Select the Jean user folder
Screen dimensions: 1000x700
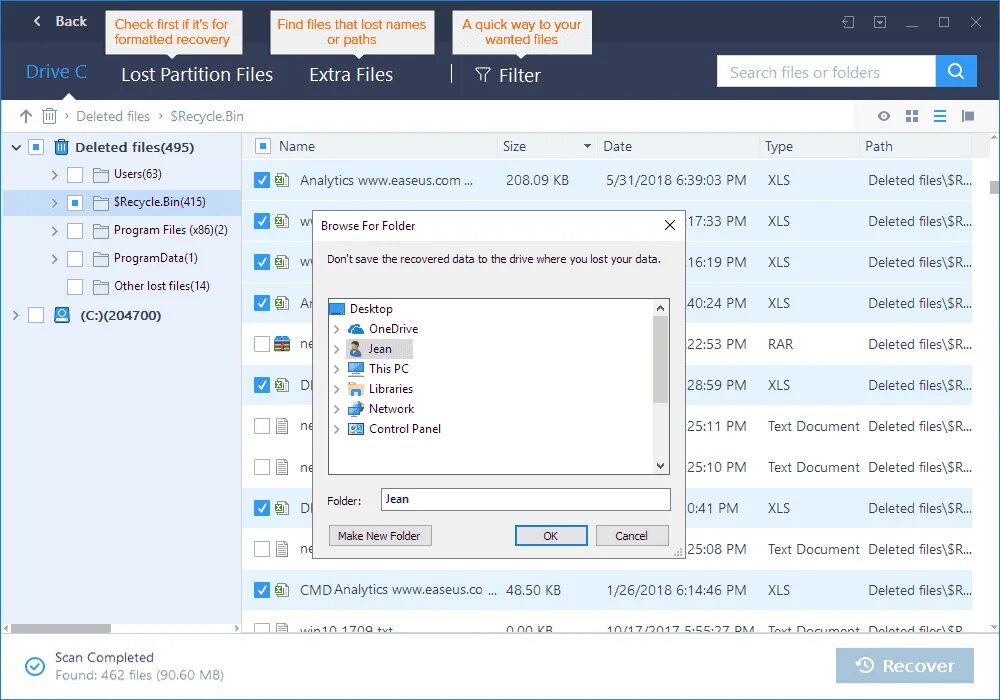[379, 349]
